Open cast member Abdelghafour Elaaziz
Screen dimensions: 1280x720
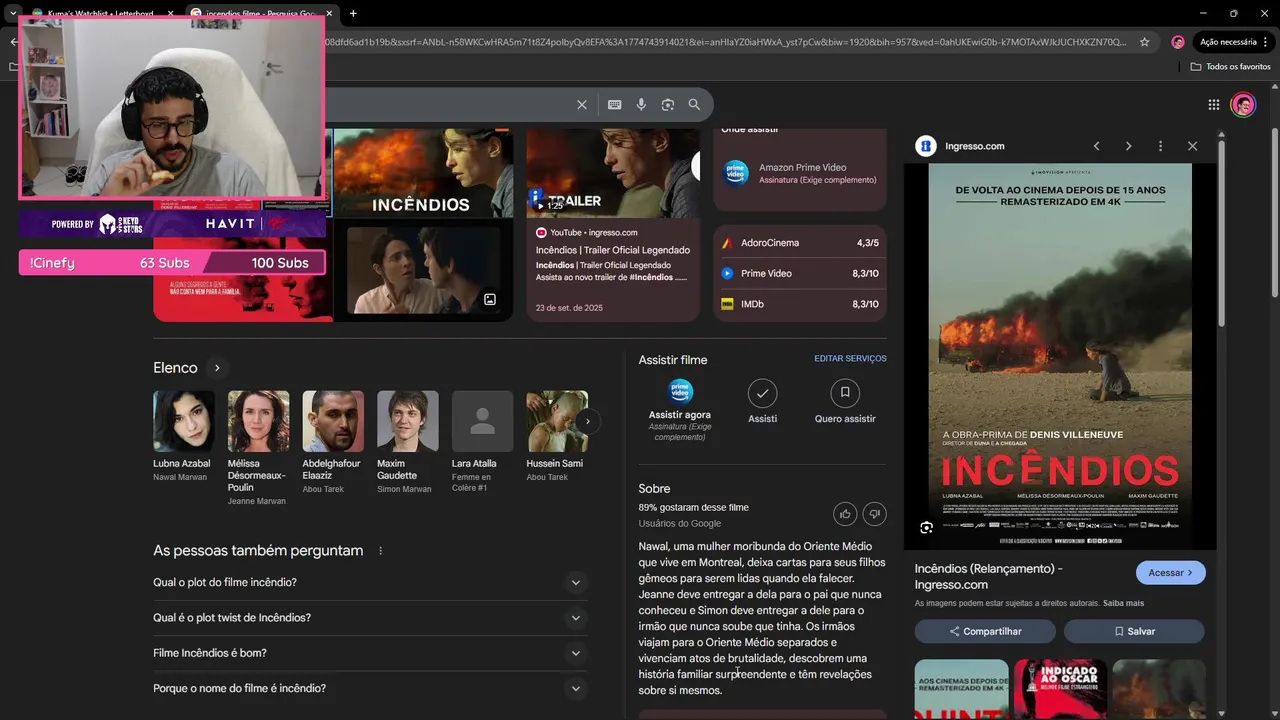tap(333, 442)
